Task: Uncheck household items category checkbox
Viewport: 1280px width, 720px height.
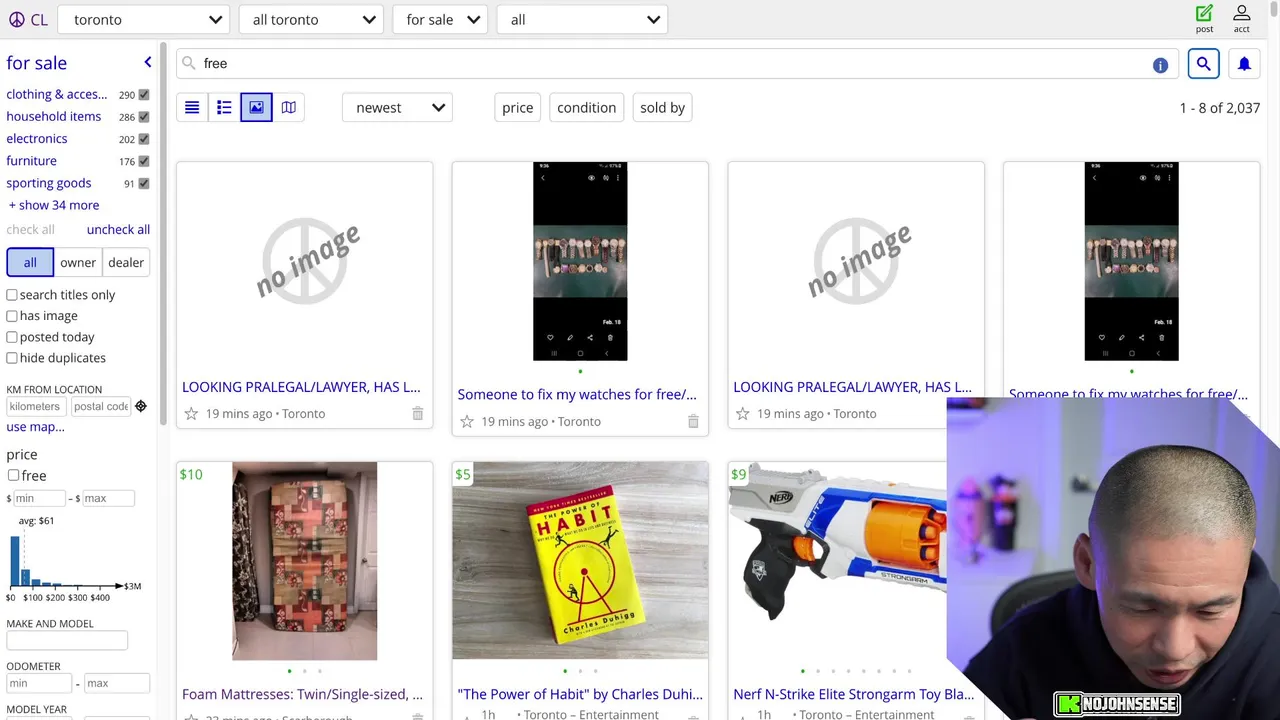Action: [144, 117]
